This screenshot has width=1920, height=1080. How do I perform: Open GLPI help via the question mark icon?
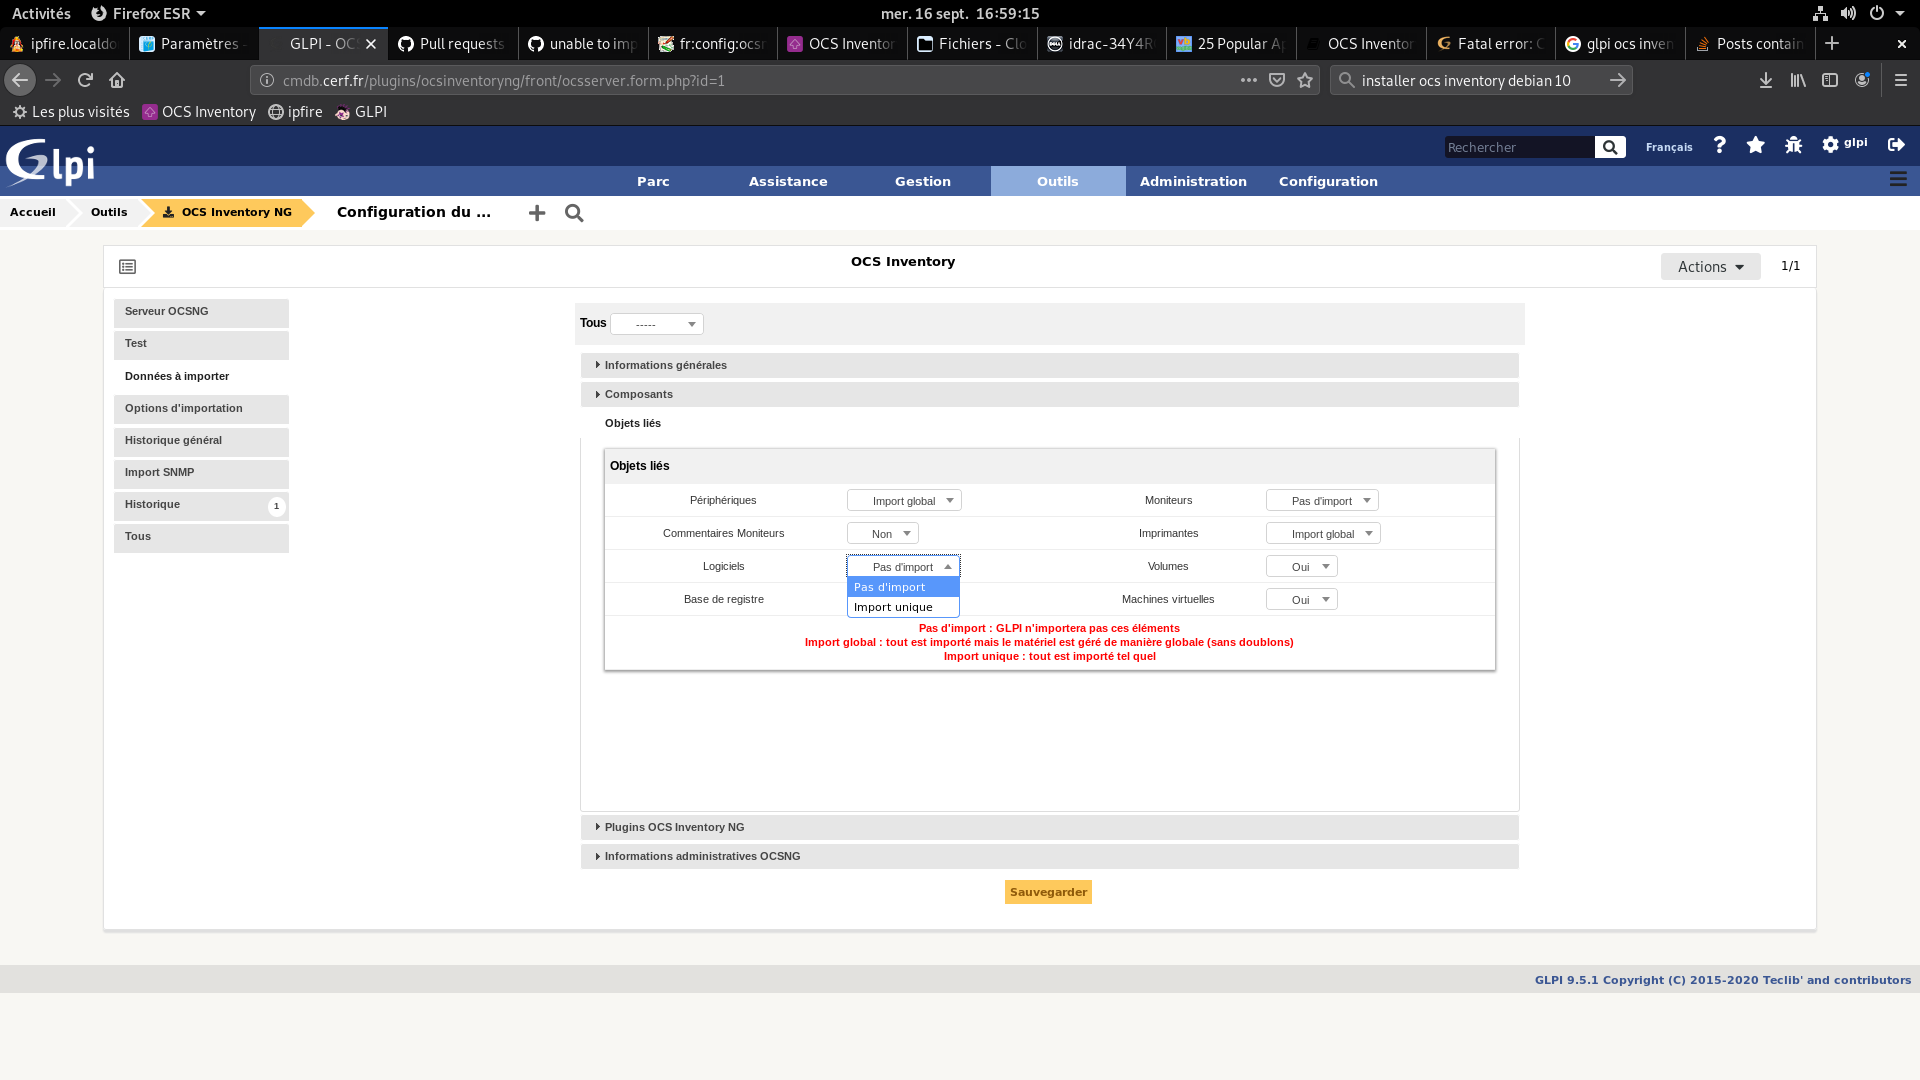point(1720,145)
